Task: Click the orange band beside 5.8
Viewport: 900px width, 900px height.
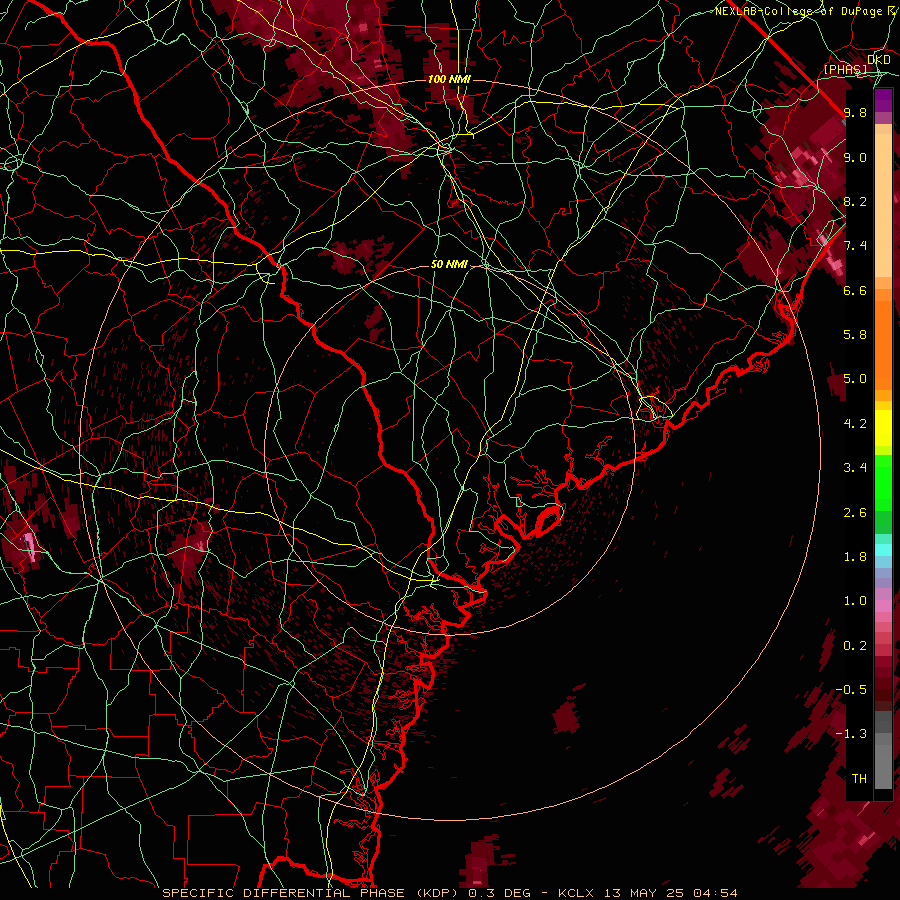Action: pyautogui.click(x=883, y=344)
